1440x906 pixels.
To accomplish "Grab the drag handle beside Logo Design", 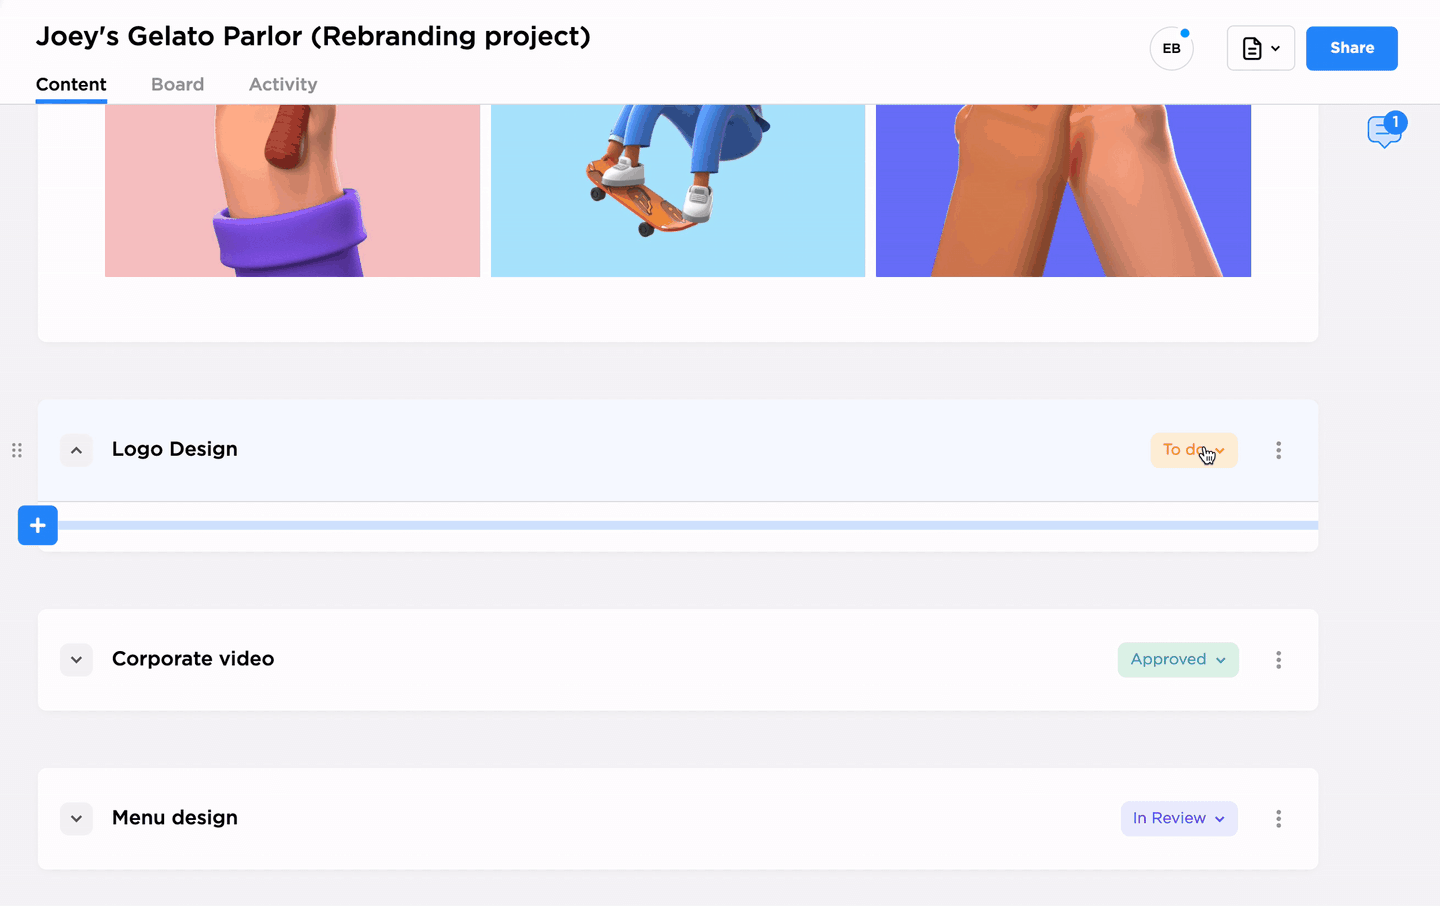I will tap(17, 450).
